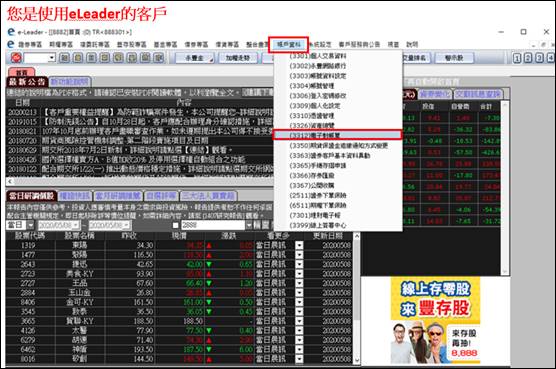Screen dimensions: 556x369
Task: Select the numbered page 3 toolbar icon
Action: (539, 58)
